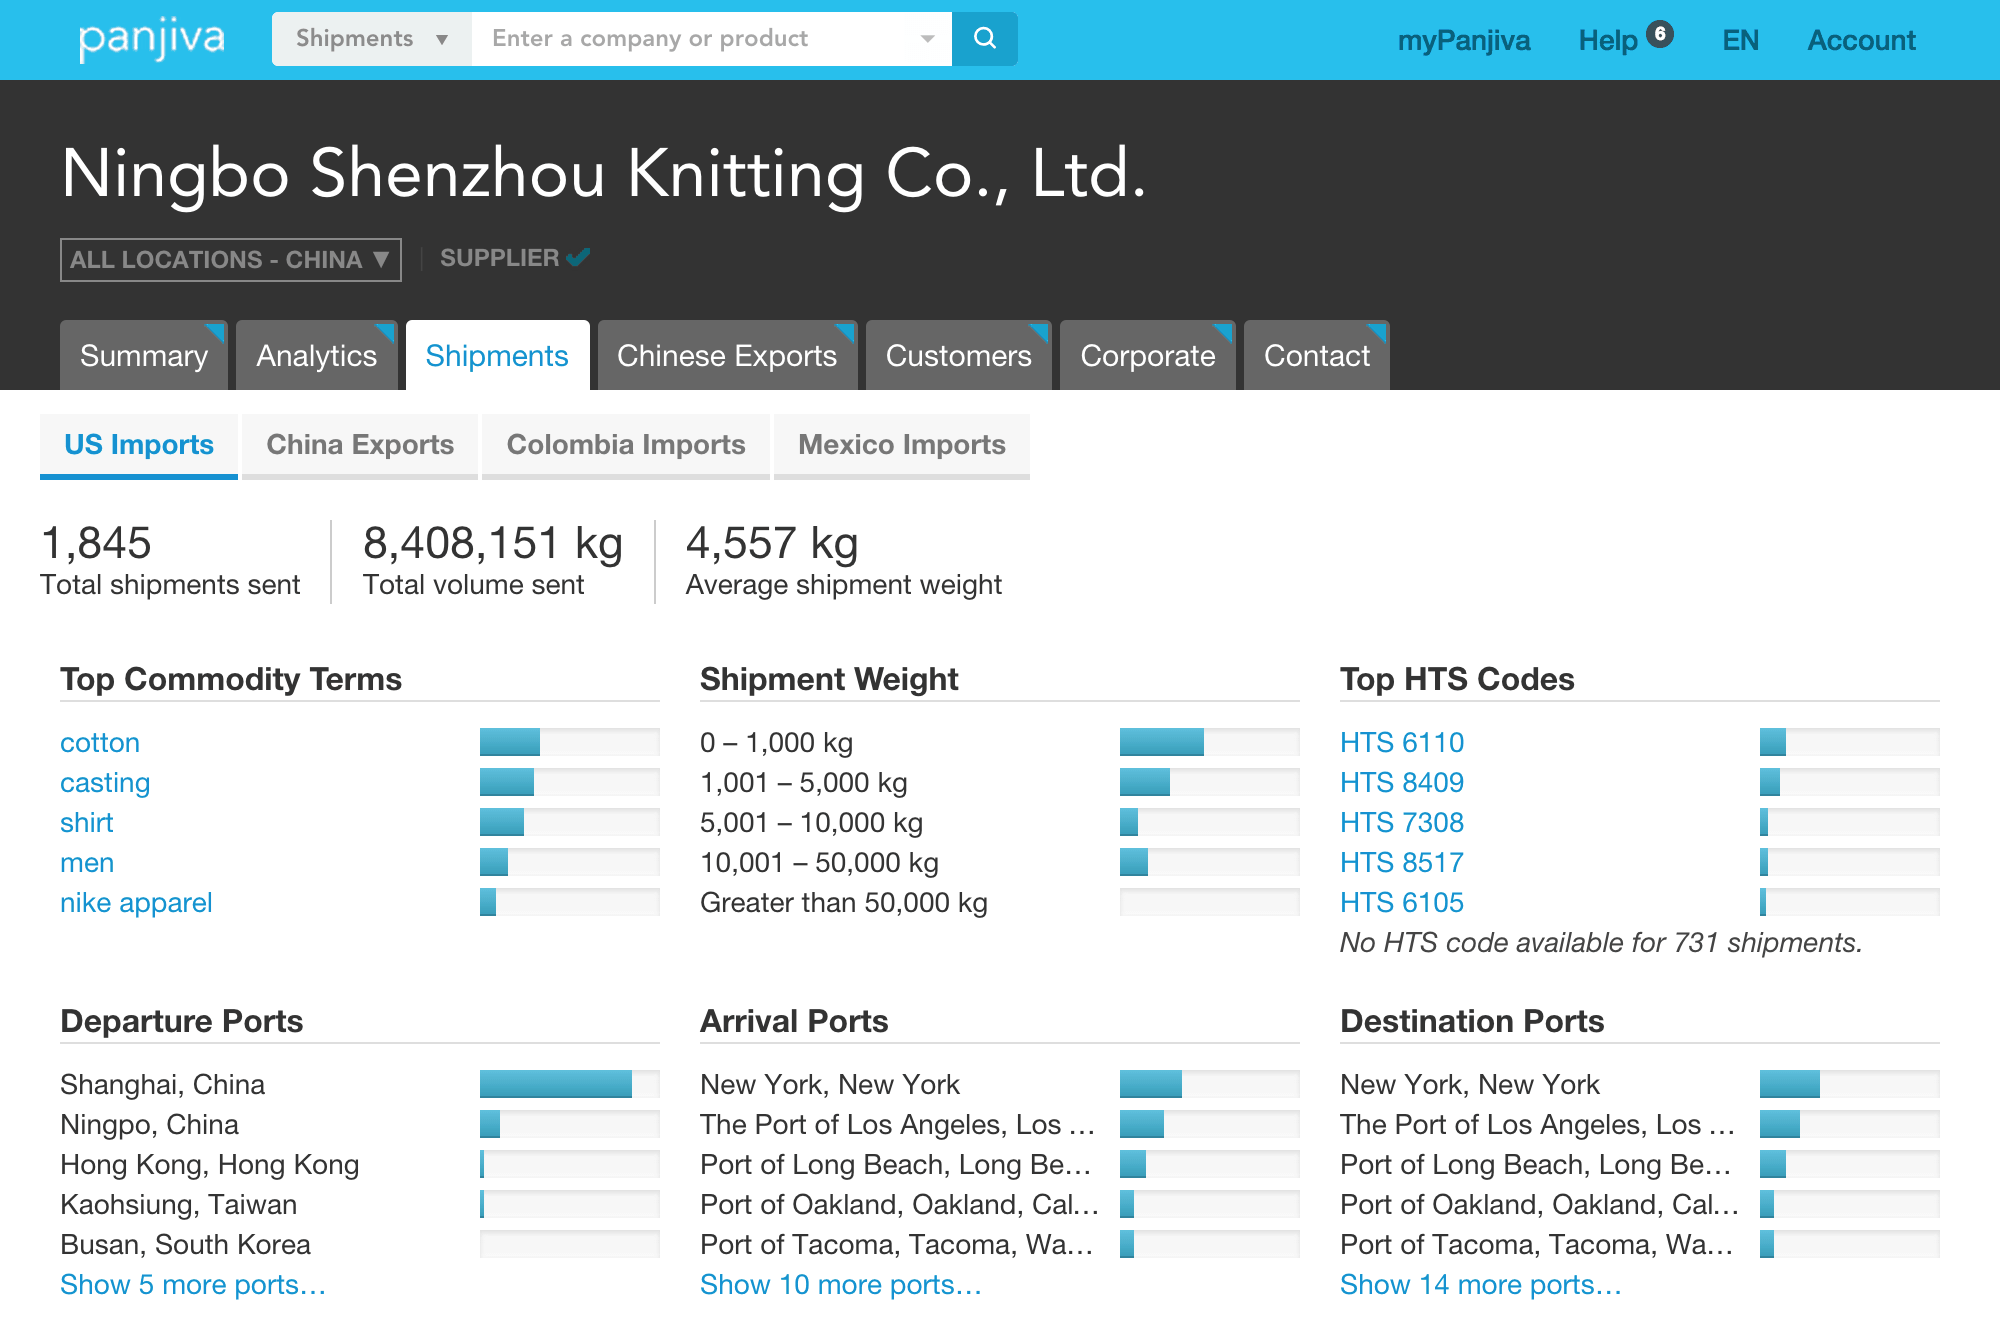Viewport: 2000px width, 1338px height.
Task: Switch to the Analytics tab
Action: [316, 355]
